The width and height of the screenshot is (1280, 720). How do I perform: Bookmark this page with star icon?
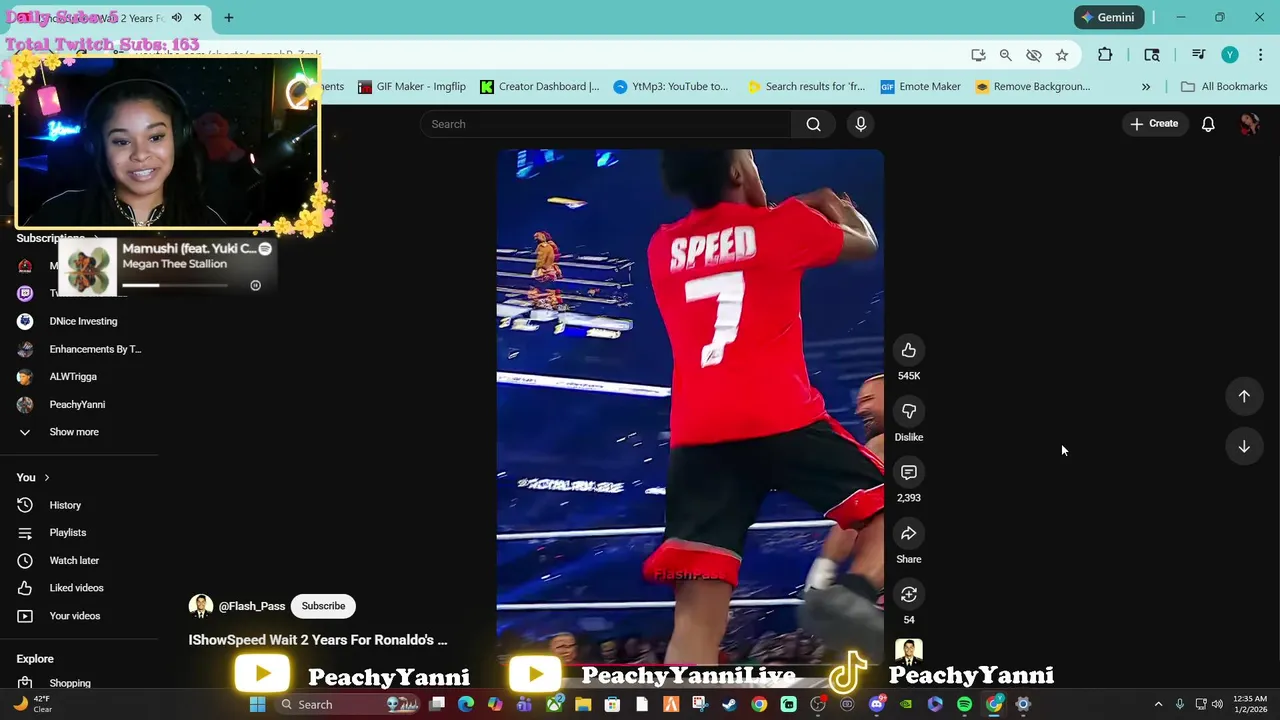click(1061, 55)
